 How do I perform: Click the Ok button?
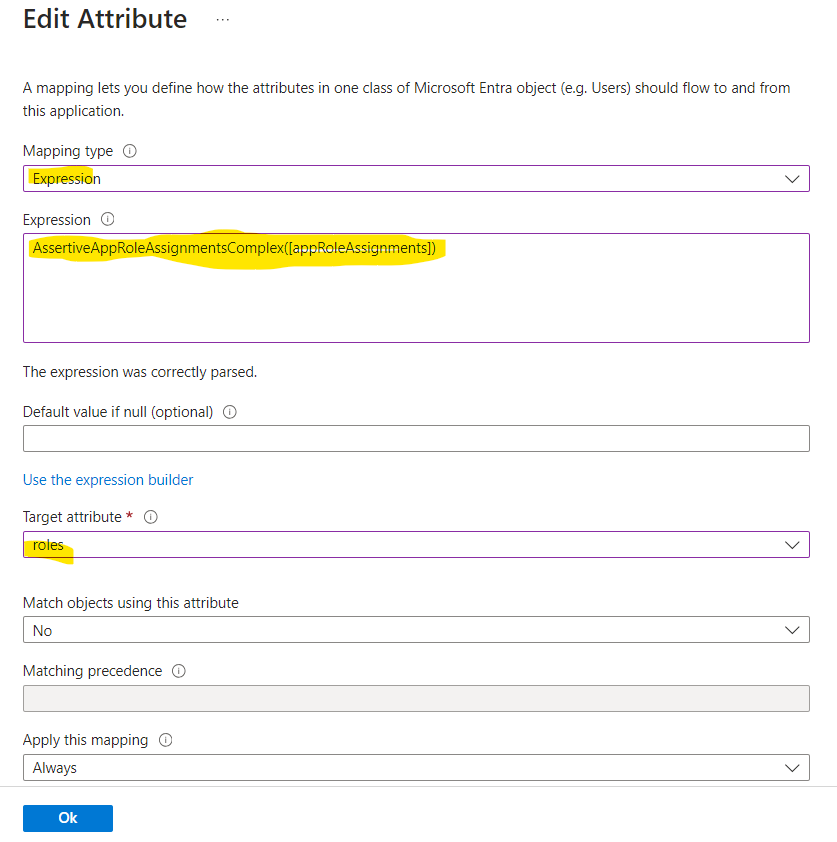coord(68,818)
